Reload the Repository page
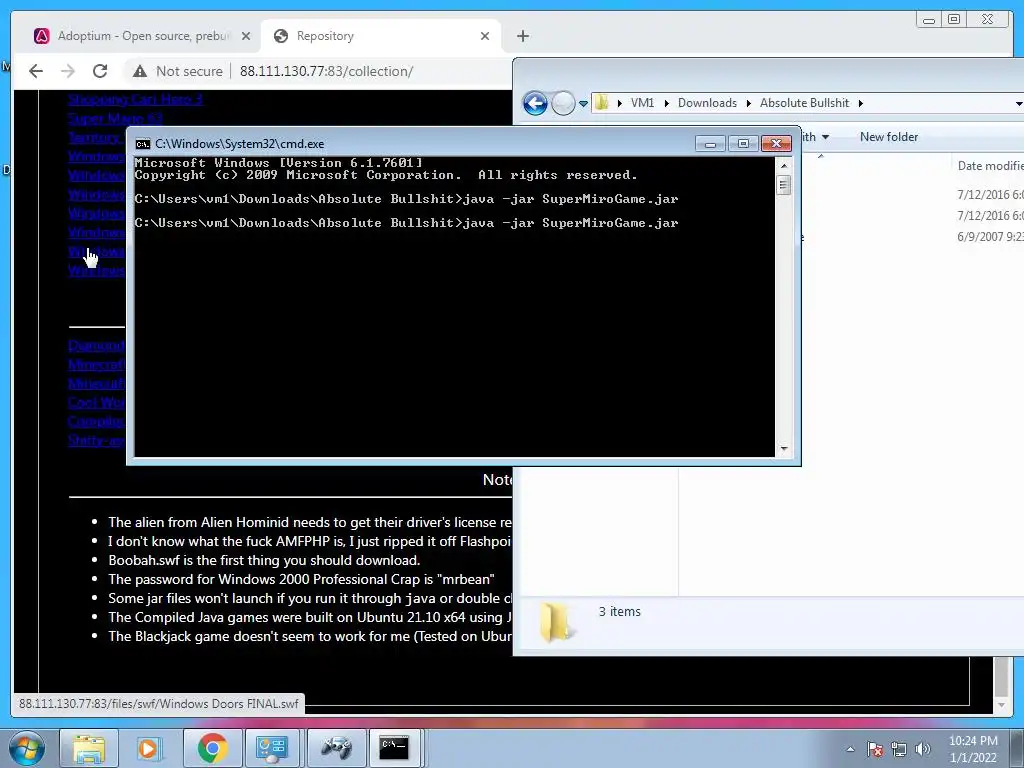Viewport: 1024px width, 768px height. click(100, 71)
